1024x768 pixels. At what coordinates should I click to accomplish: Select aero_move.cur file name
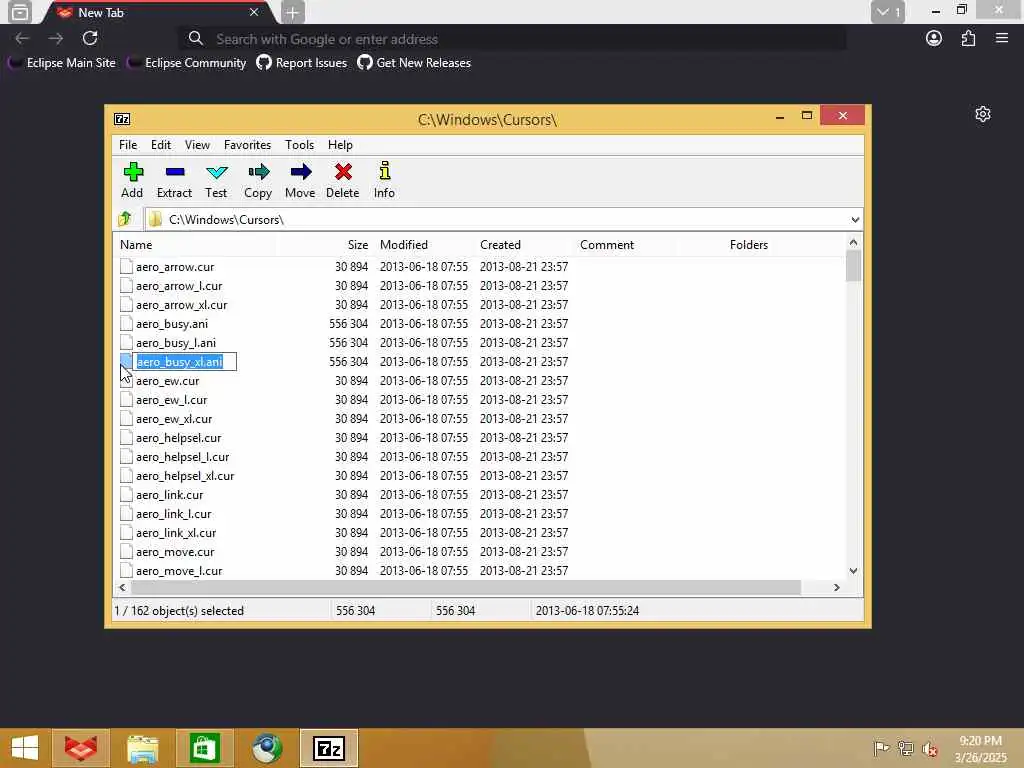pos(175,552)
